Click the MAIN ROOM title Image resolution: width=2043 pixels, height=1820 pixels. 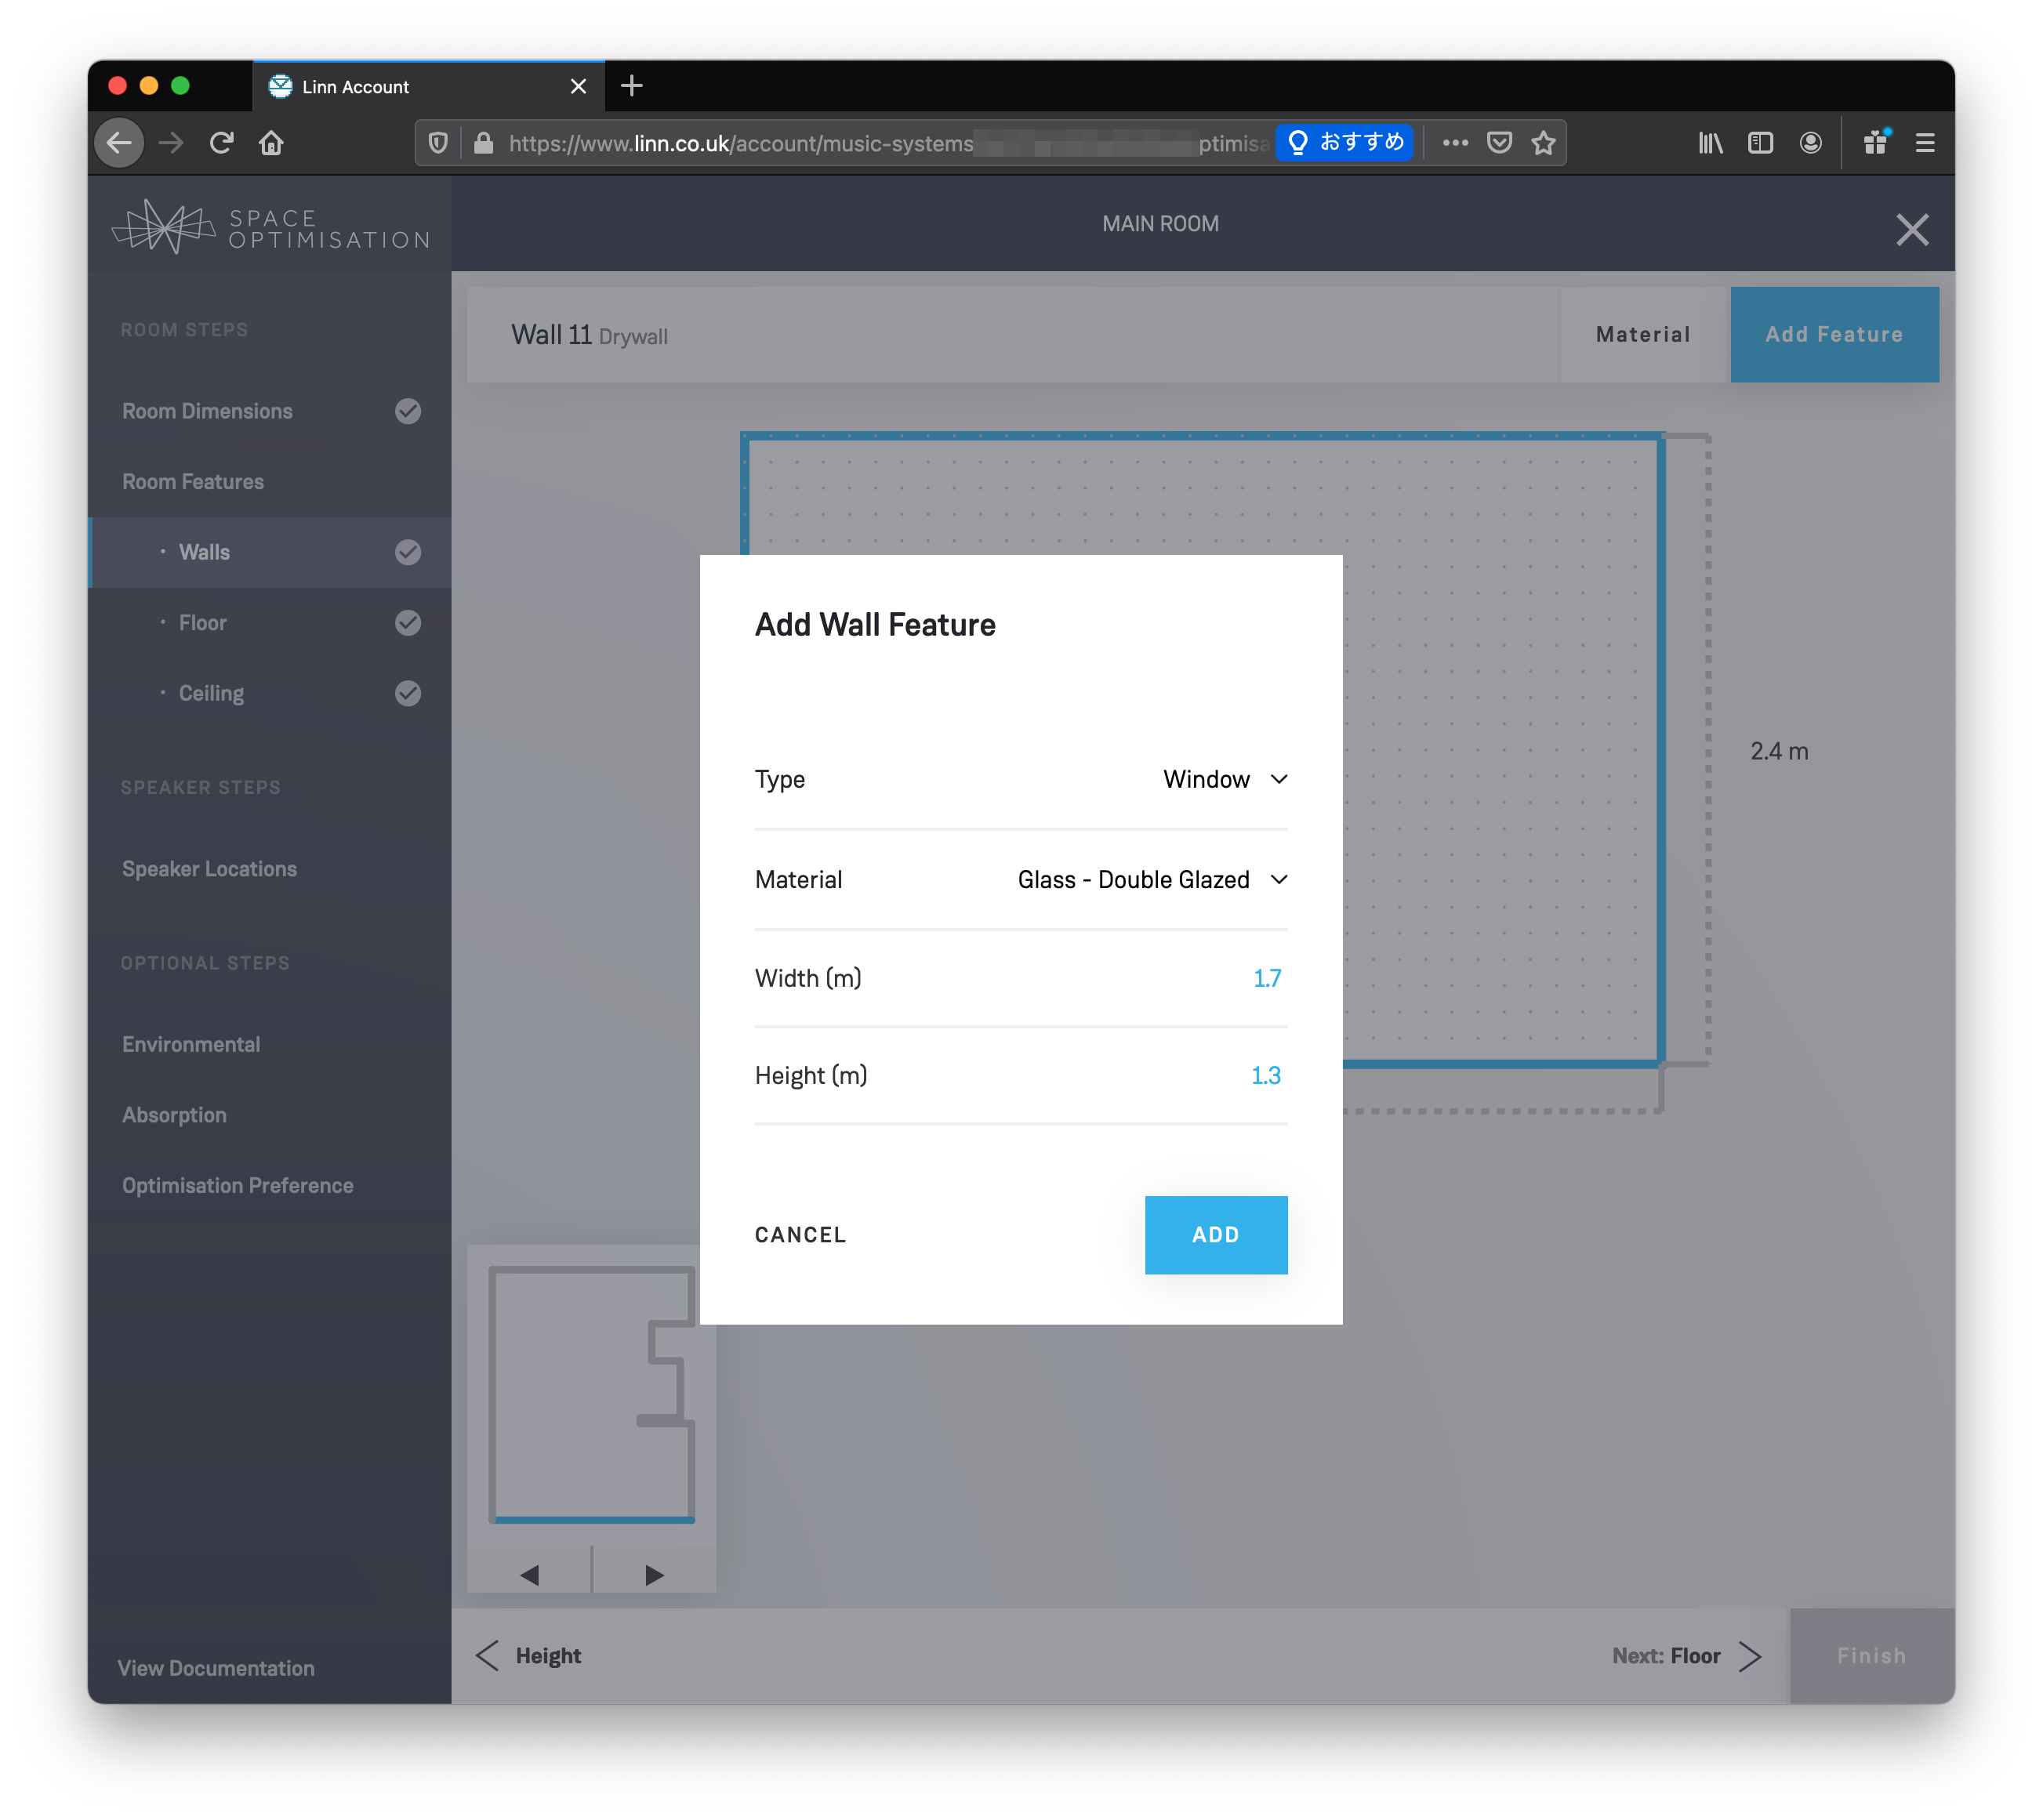(1160, 224)
